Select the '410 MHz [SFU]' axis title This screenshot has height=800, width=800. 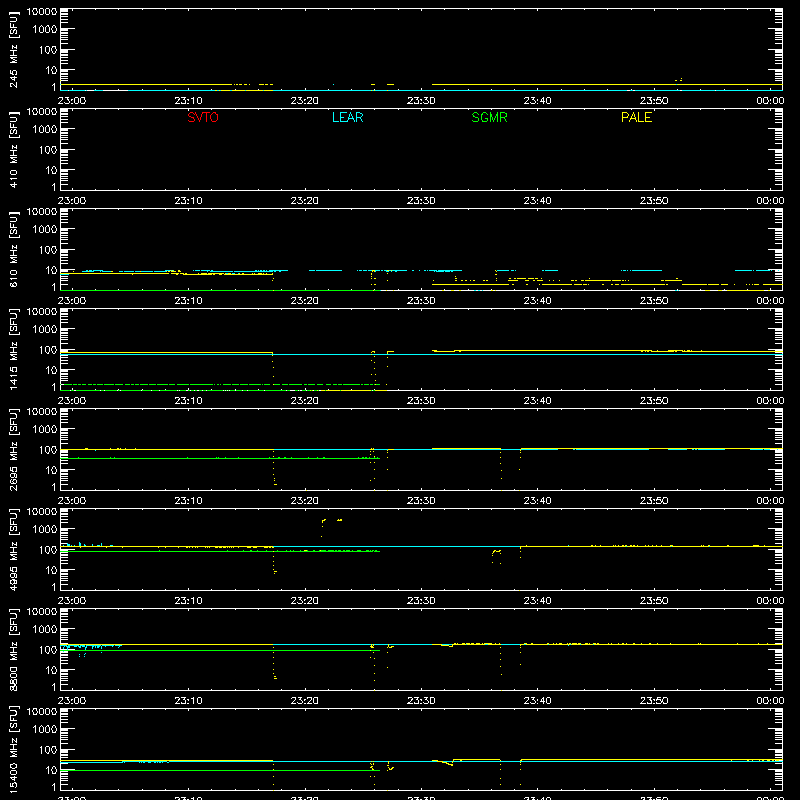[14, 150]
